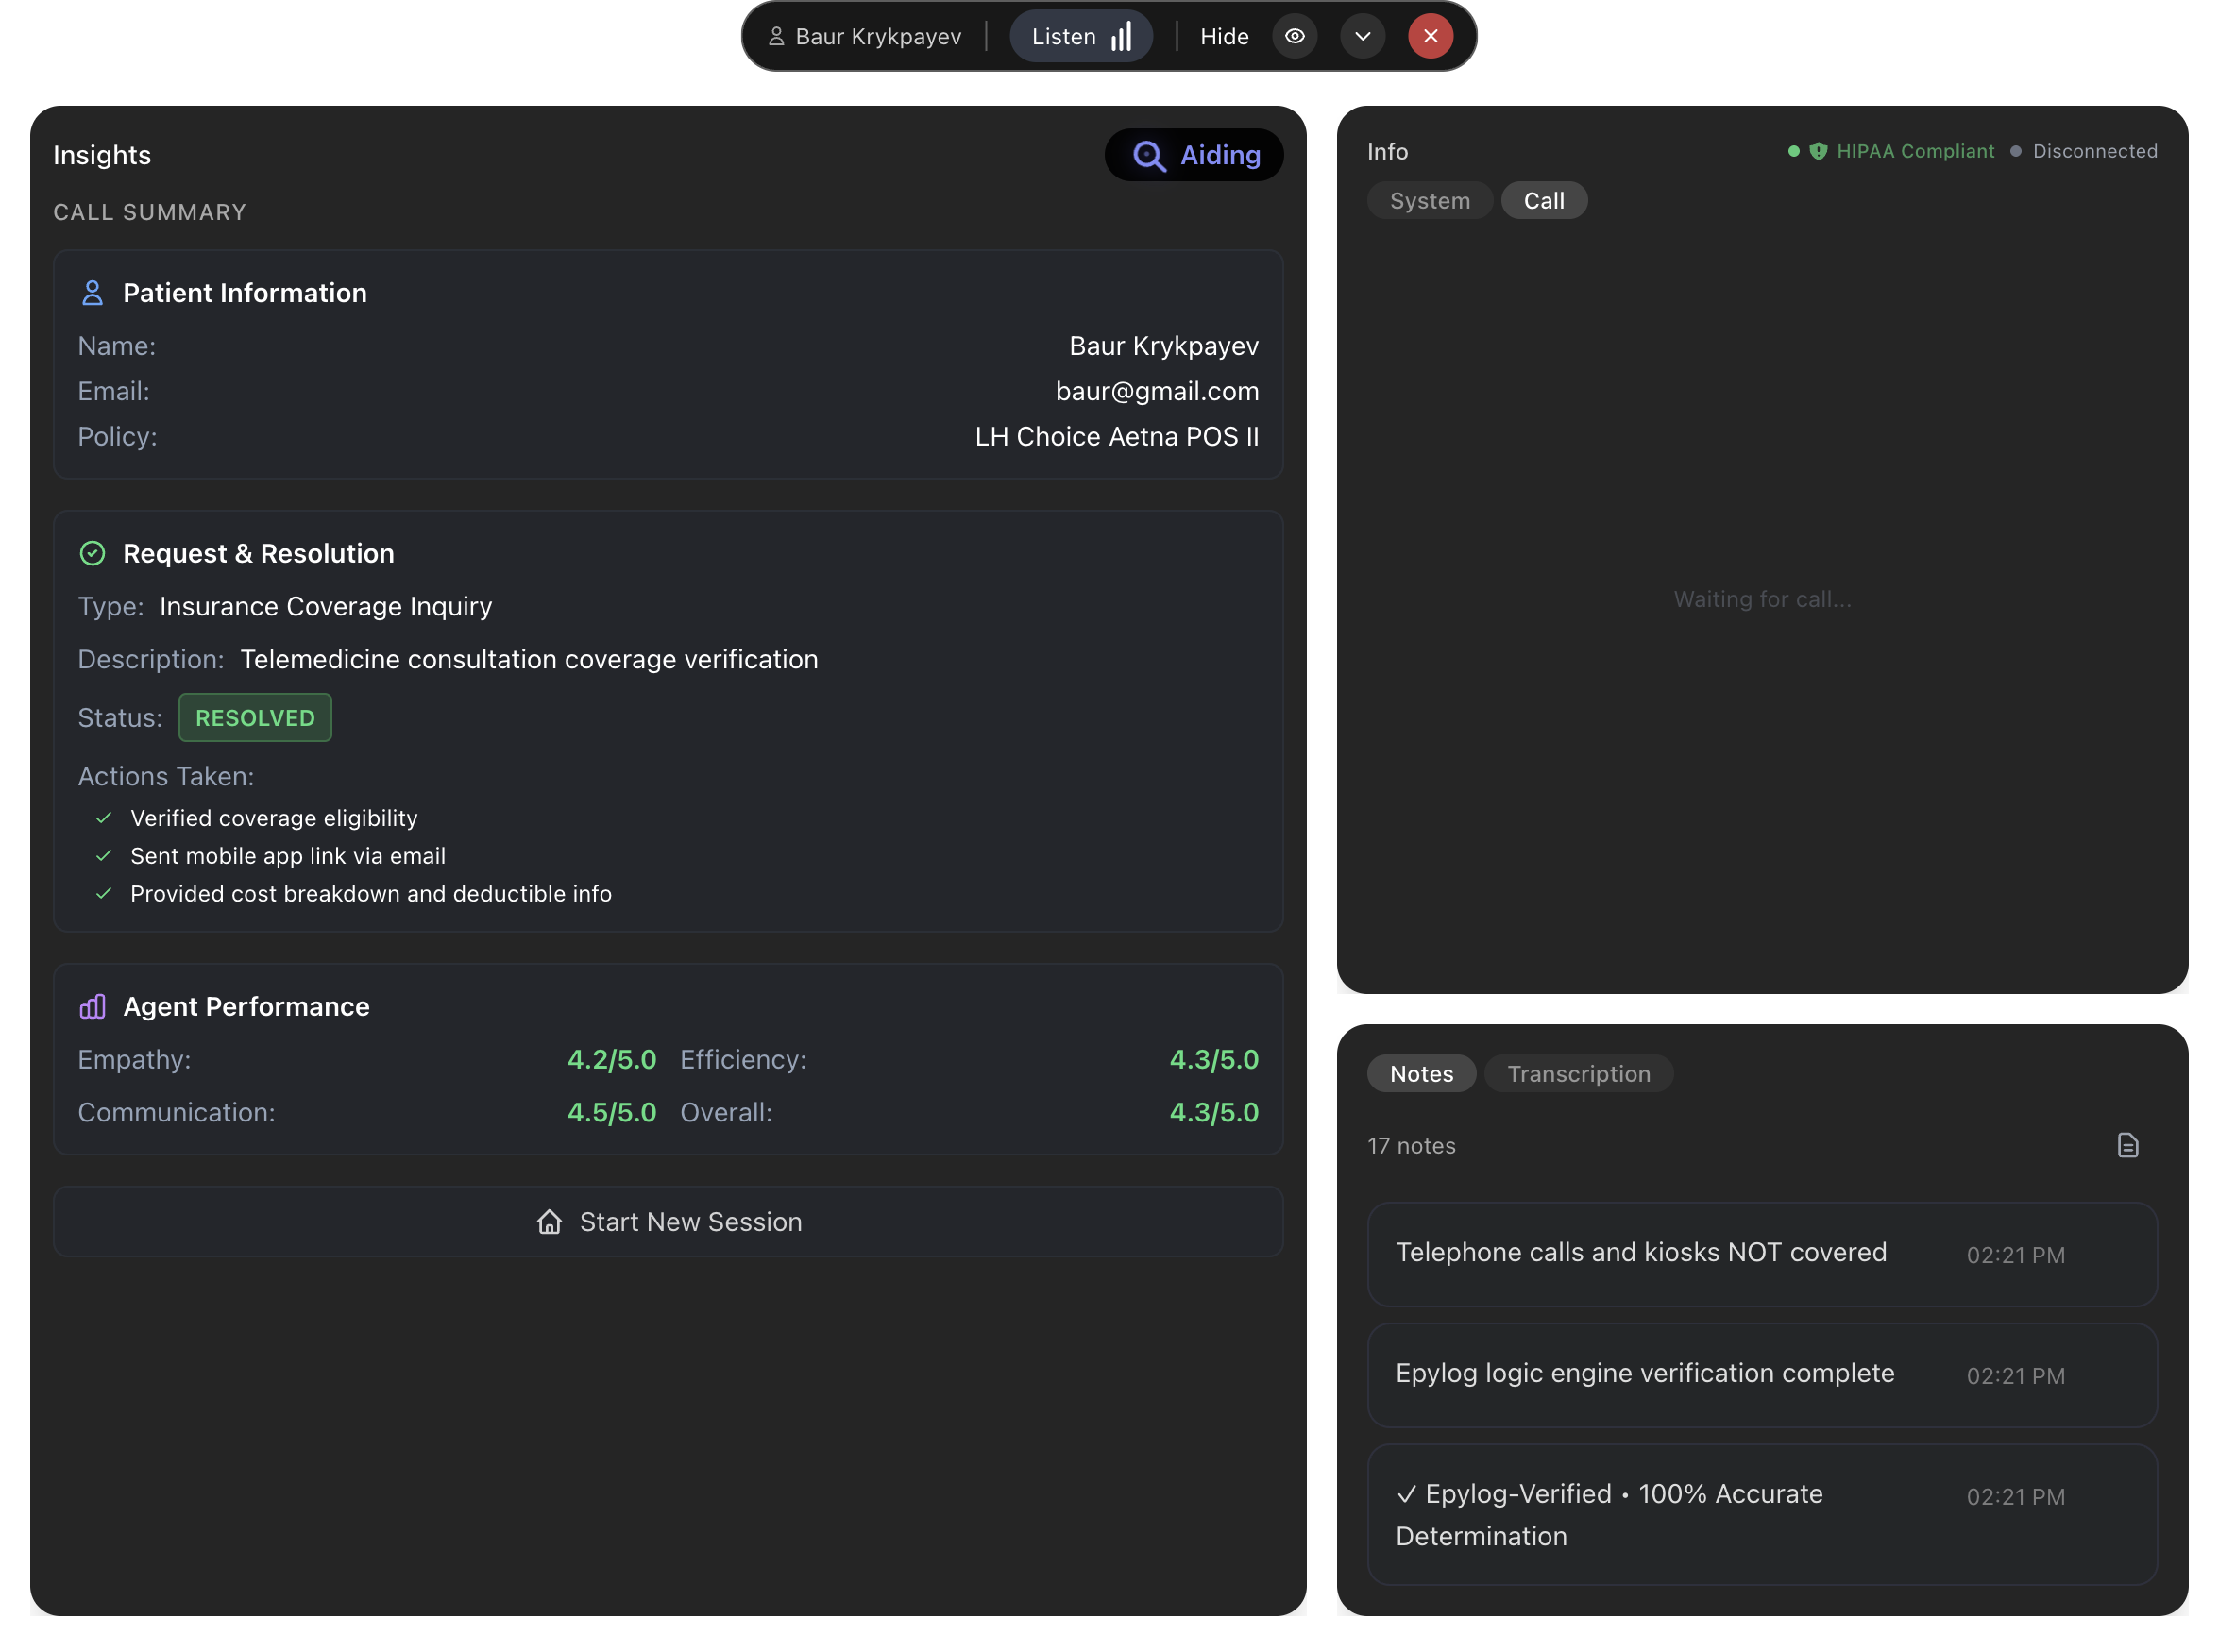Toggle the Listen audio button

click(x=1080, y=37)
